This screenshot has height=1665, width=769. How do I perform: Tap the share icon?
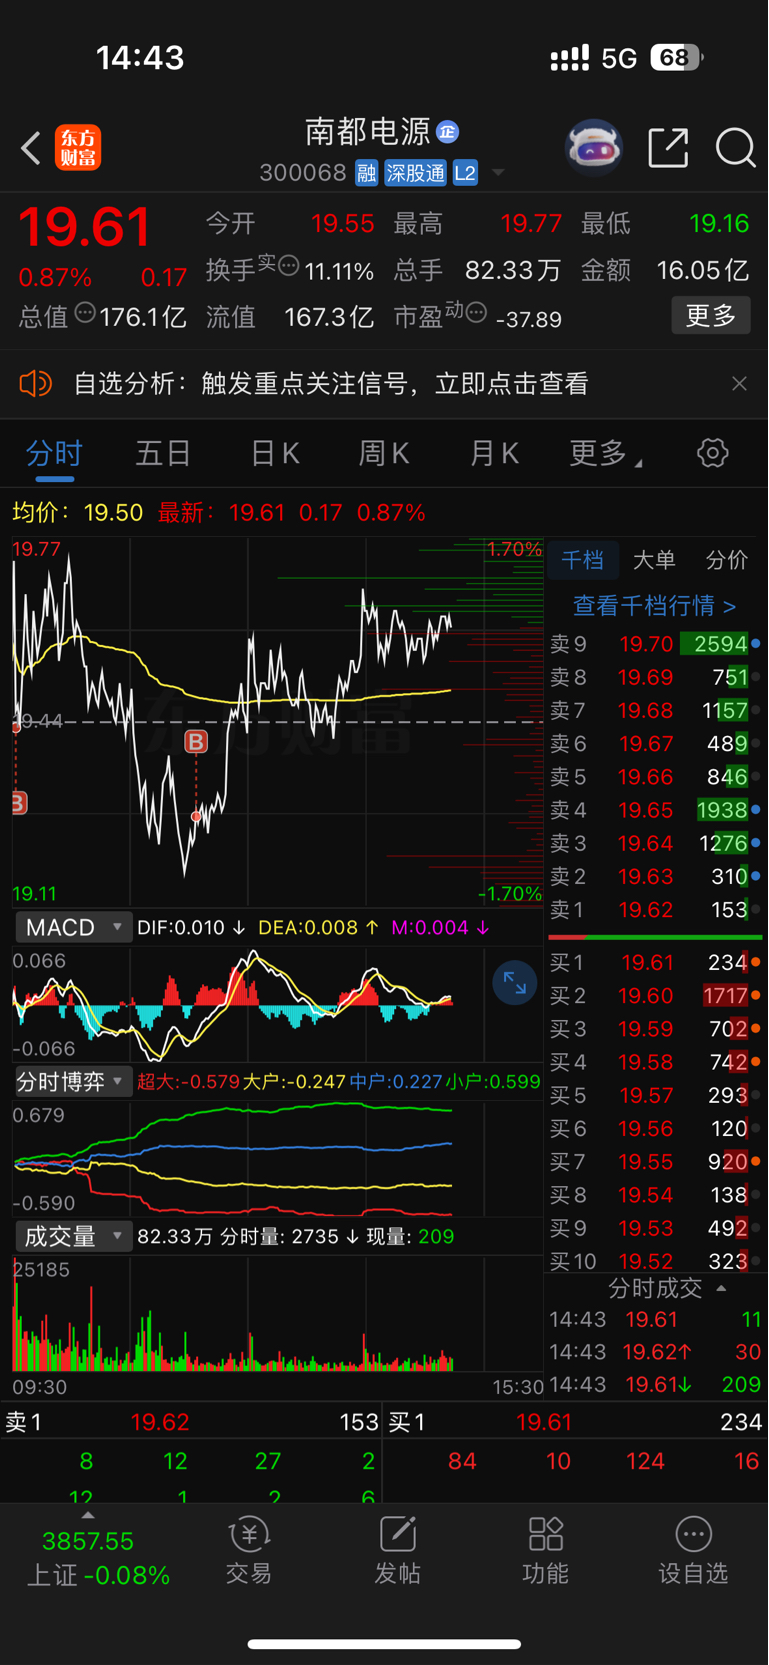[668, 148]
